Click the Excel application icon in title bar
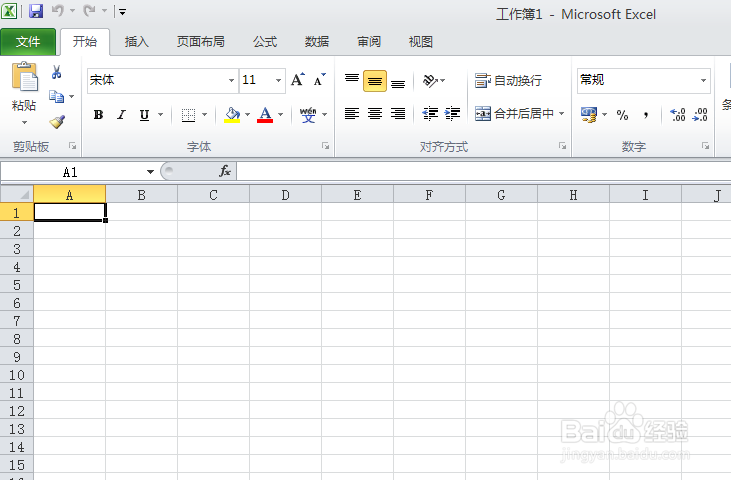Screen dimensions: 731x480 pyautogui.click(x=9, y=11)
